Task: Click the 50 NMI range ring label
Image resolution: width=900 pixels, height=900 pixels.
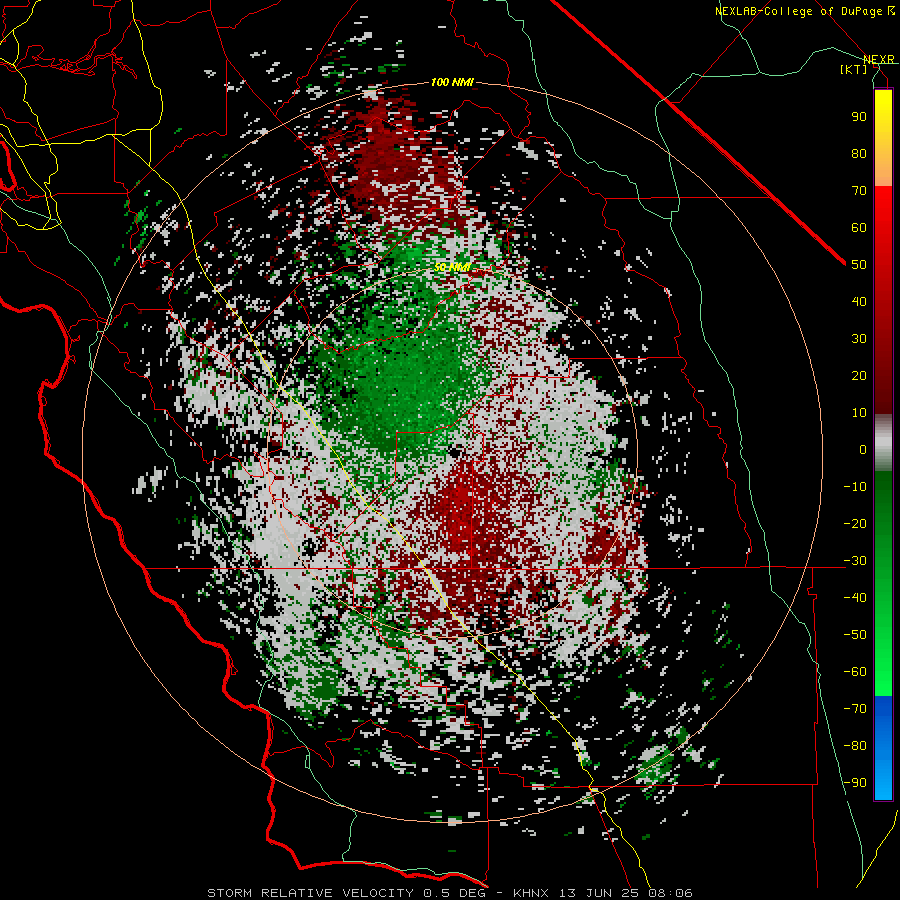Action: (452, 267)
